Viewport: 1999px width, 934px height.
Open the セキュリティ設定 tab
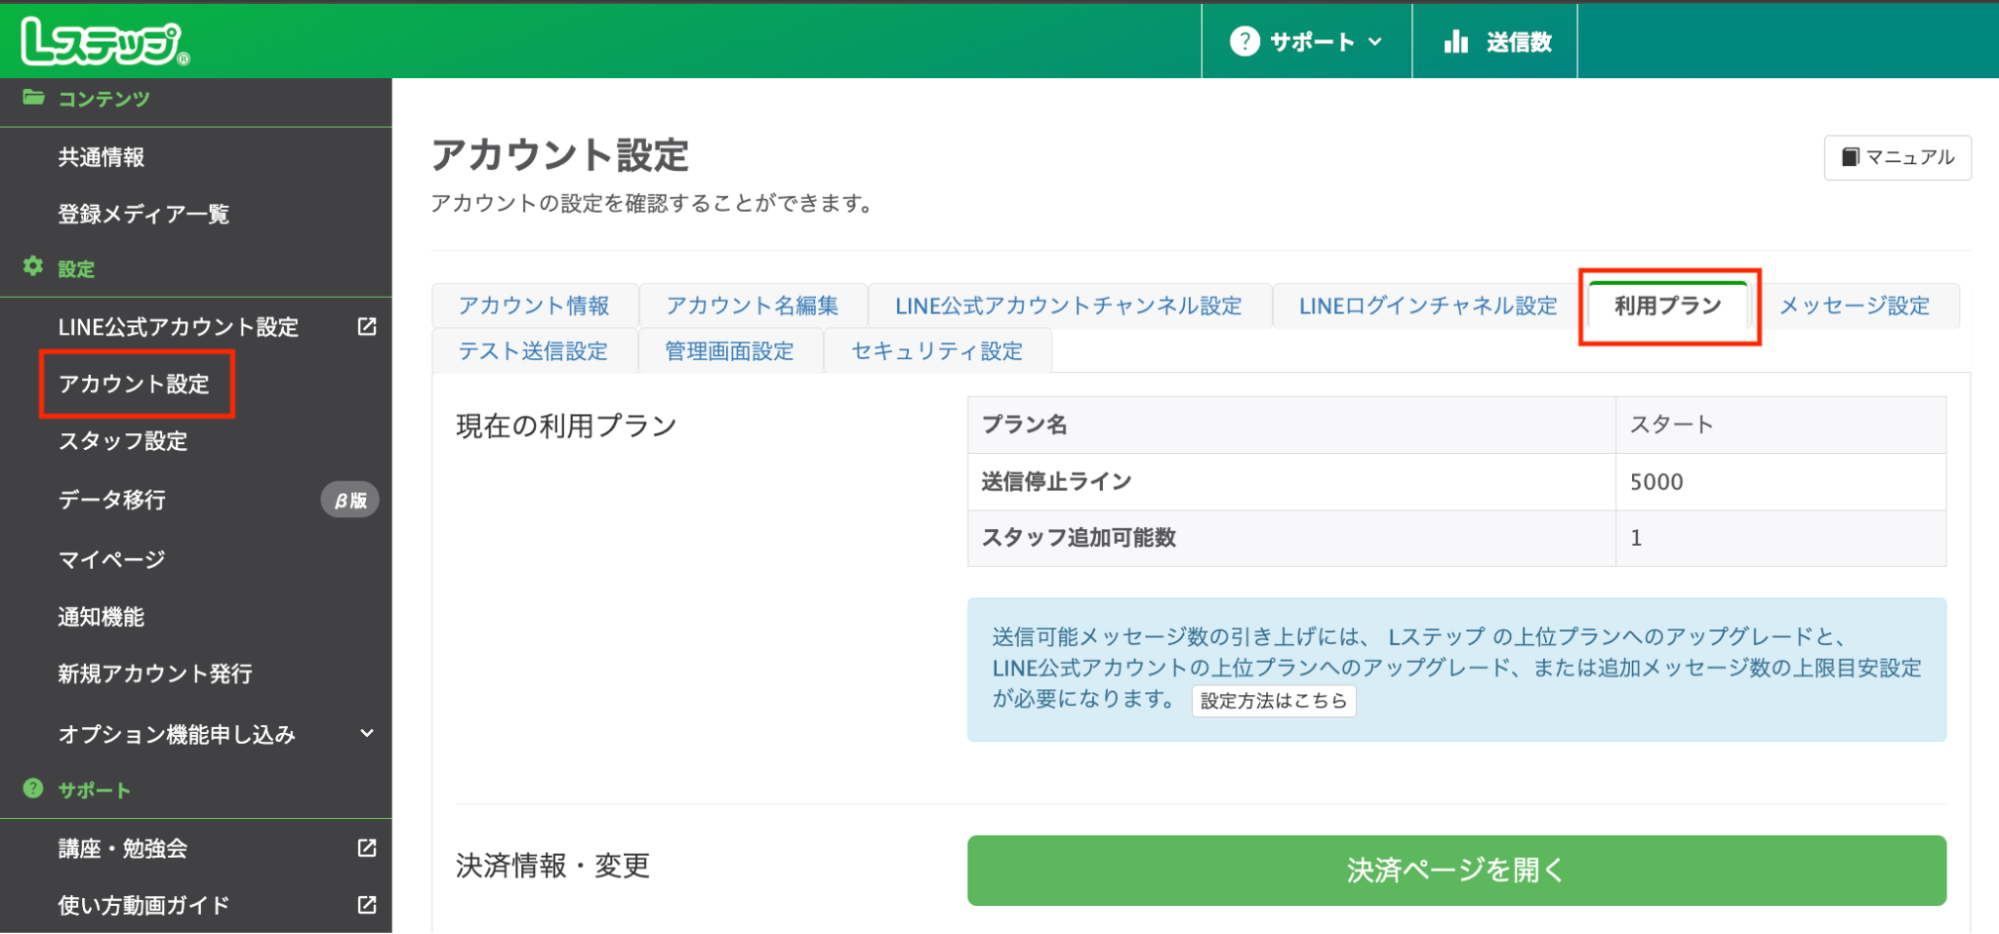click(936, 350)
